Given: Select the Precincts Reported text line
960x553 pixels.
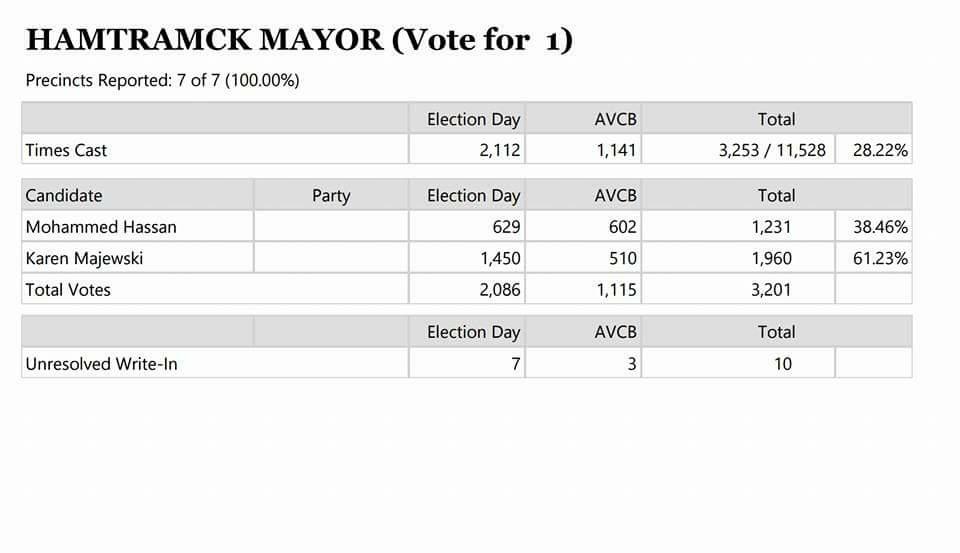Looking at the screenshot, I should (x=162, y=80).
